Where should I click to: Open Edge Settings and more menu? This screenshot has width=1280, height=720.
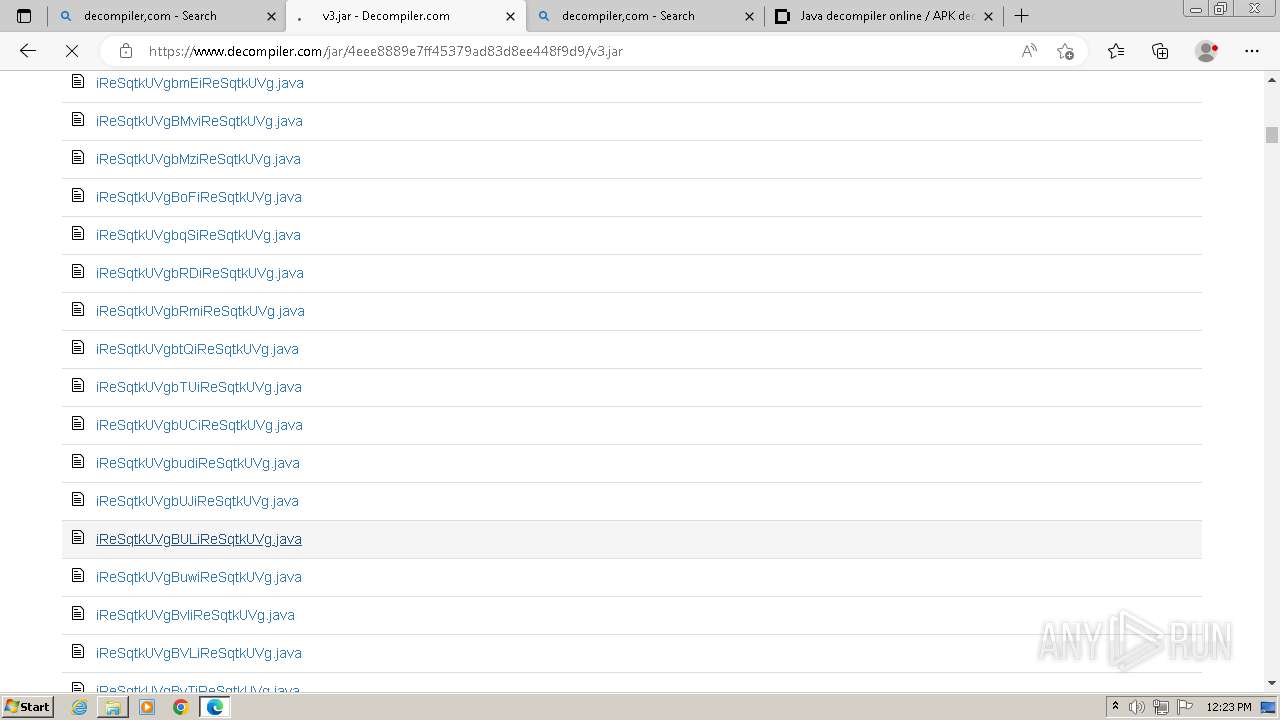1252,51
